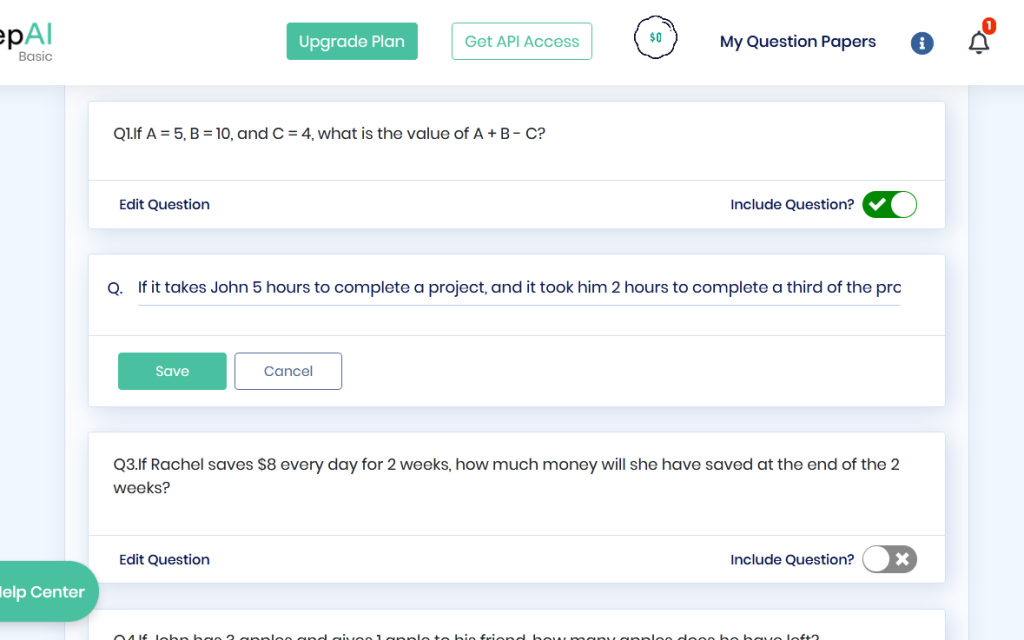Image resolution: width=1024 pixels, height=640 pixels.
Task: Click the blue info icon in the header
Action: [921, 42]
